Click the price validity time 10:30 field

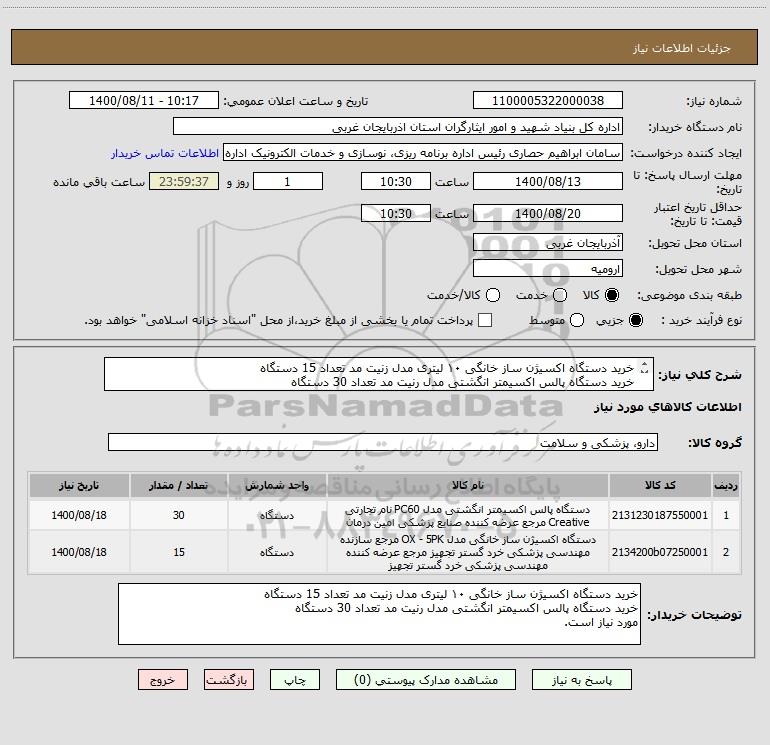[x=396, y=213]
